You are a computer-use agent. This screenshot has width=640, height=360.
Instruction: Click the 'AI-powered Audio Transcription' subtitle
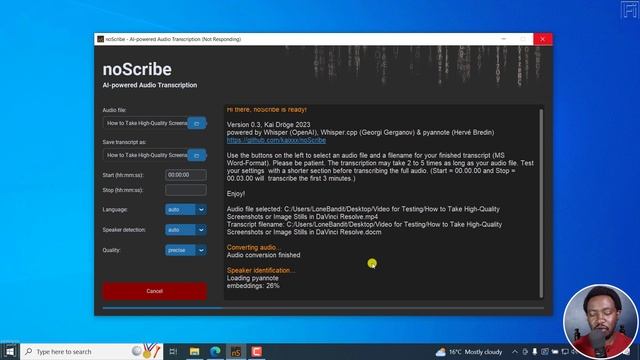(150, 85)
